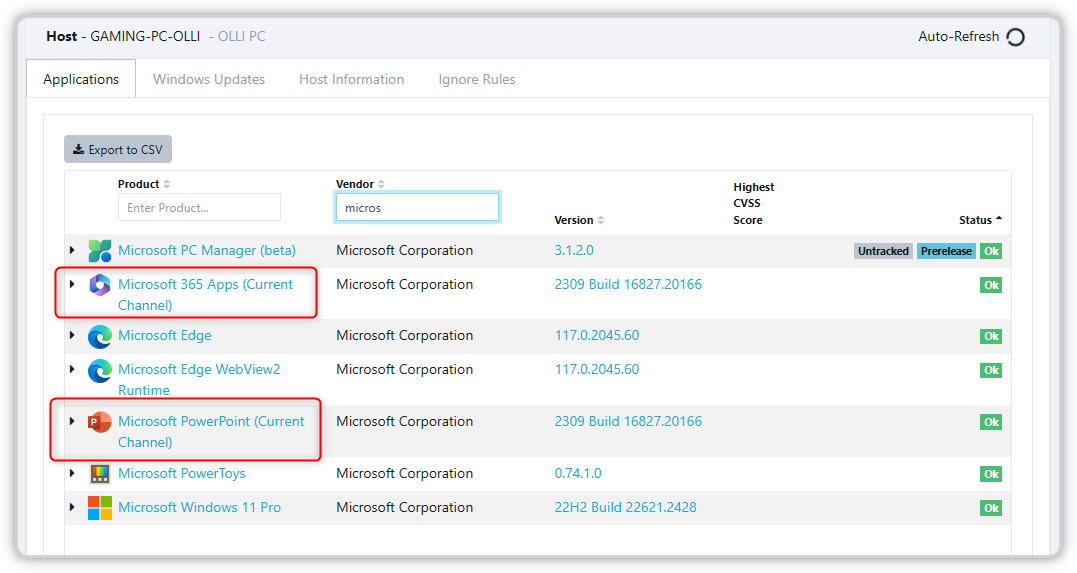Expand the Microsoft PC Manager row

[x=71, y=250]
